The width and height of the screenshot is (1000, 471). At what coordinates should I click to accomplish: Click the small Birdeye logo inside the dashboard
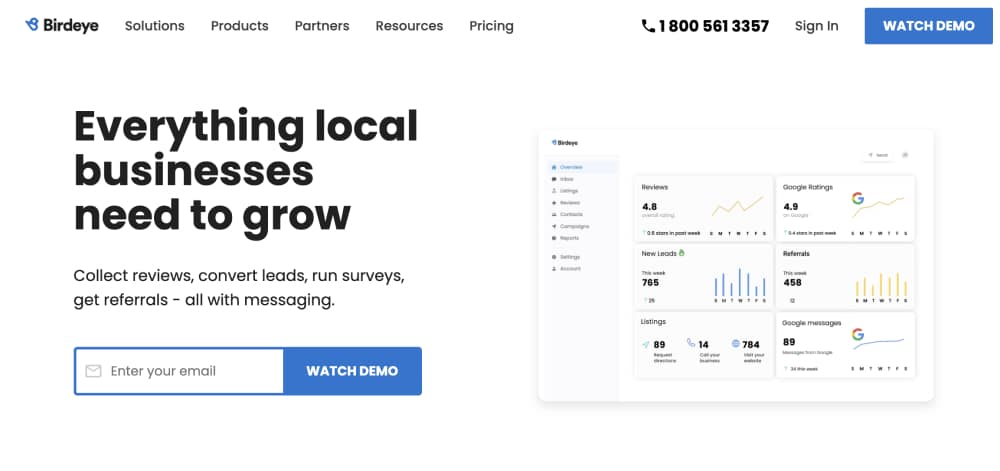coord(564,143)
